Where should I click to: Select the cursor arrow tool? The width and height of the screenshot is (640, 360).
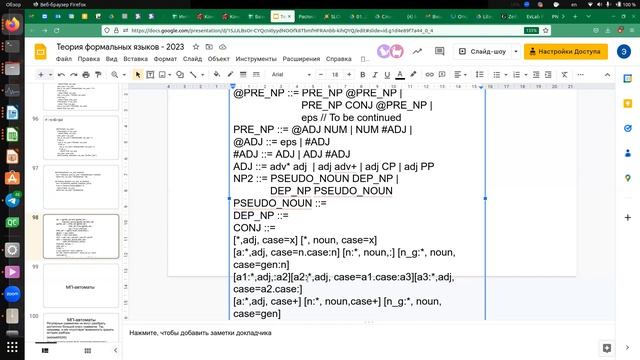point(138,75)
